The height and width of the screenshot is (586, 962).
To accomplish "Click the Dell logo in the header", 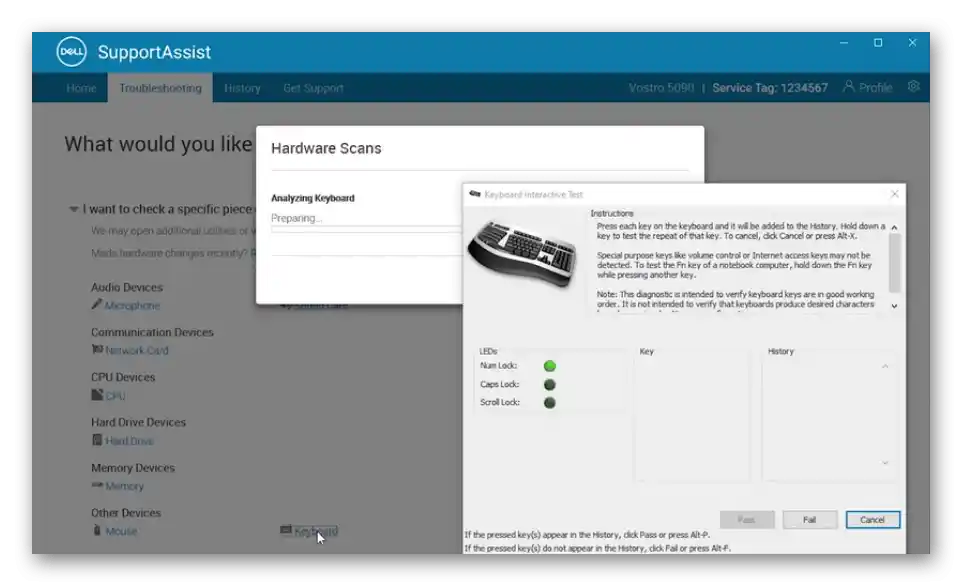I will 71,52.
